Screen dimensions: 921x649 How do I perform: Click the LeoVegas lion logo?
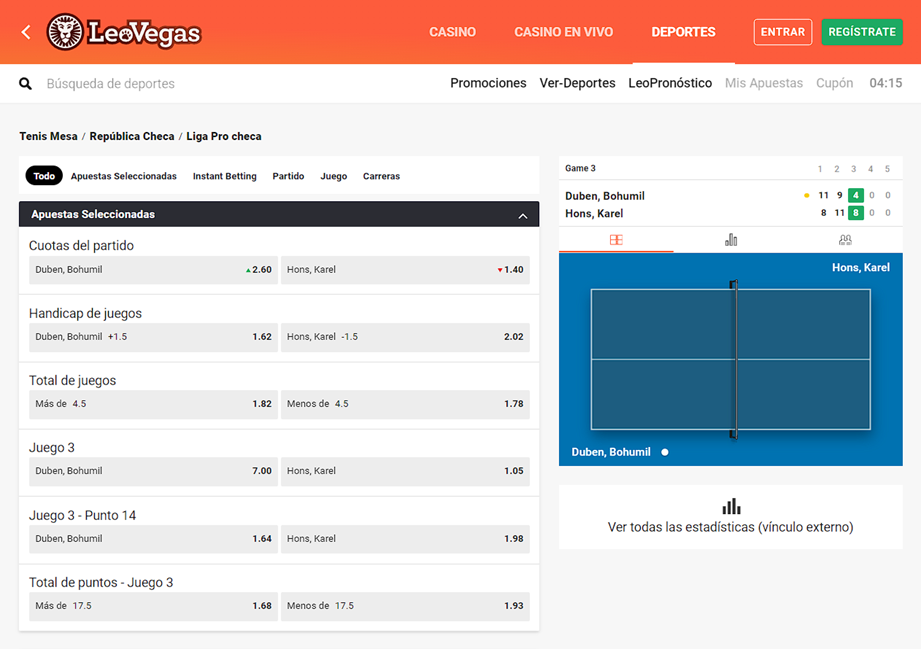[x=65, y=33]
